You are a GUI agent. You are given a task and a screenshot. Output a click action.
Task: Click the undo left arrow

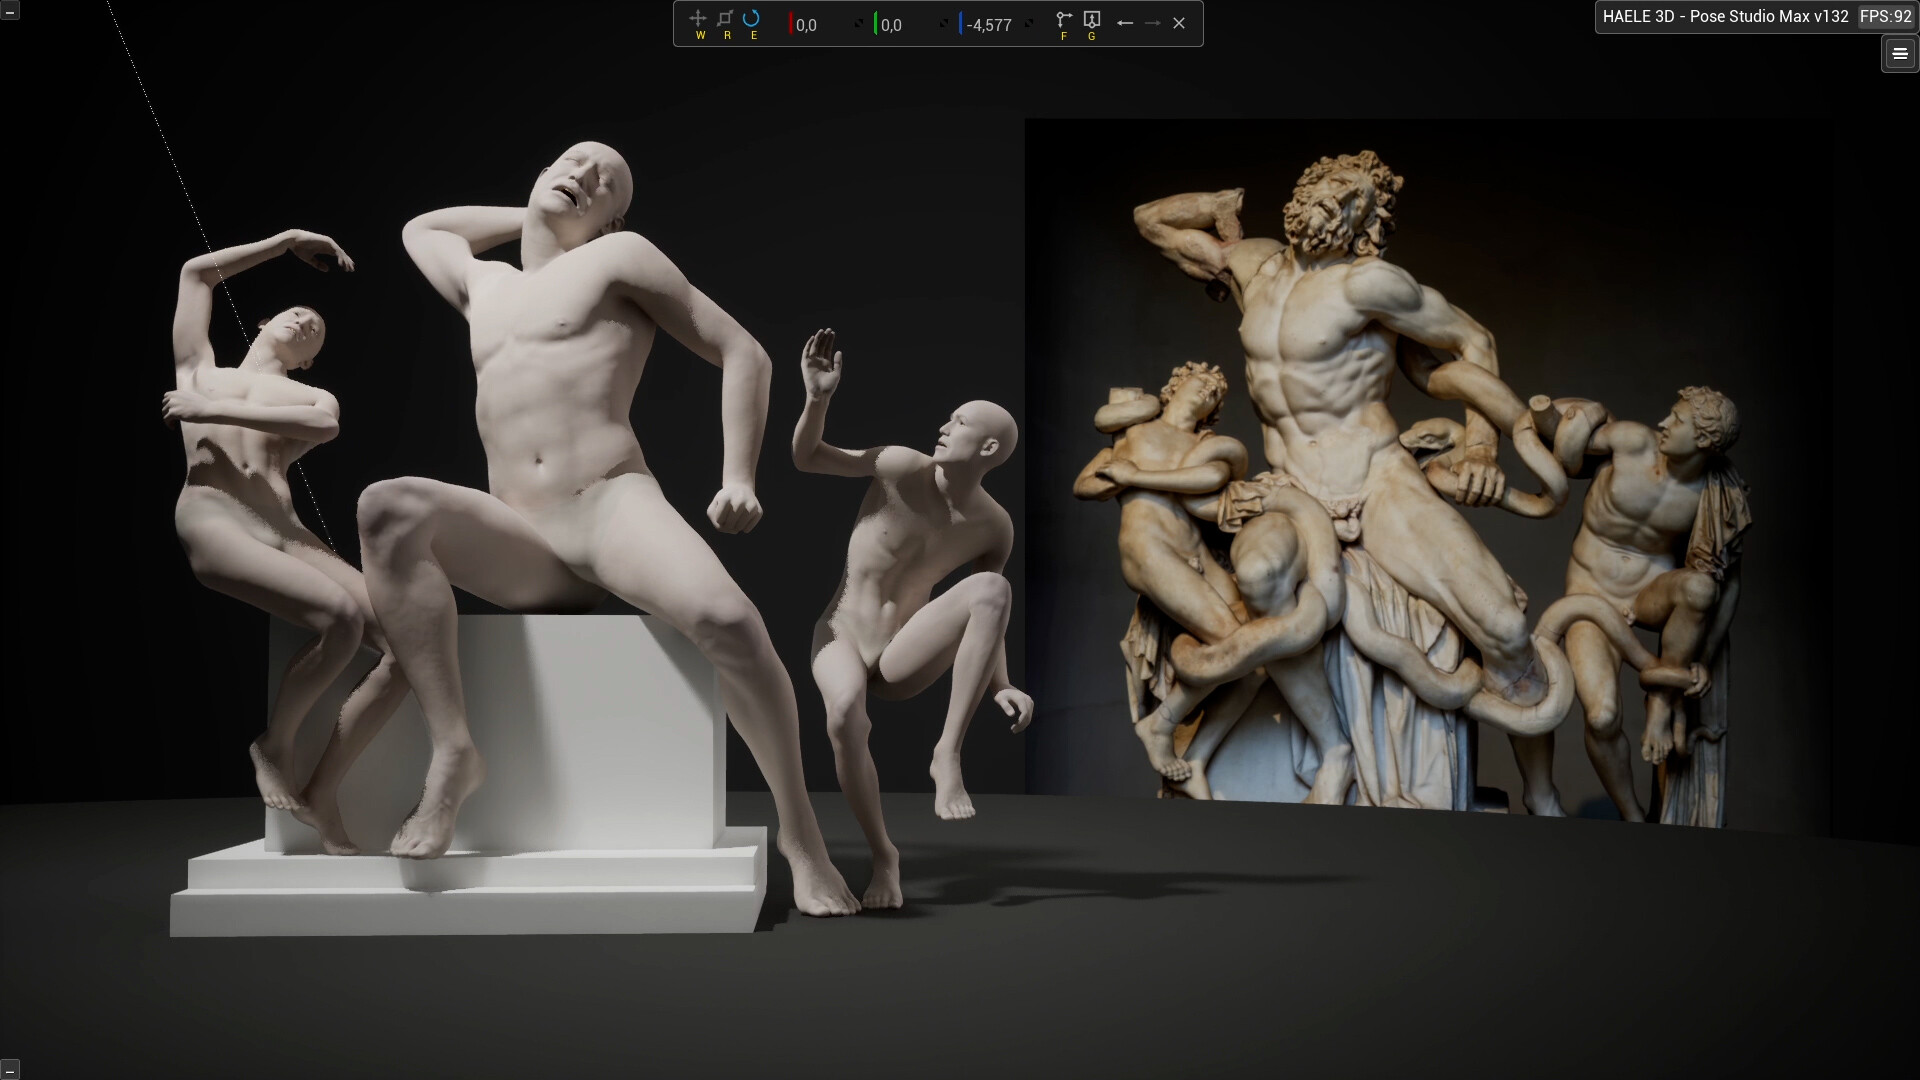1125,23
